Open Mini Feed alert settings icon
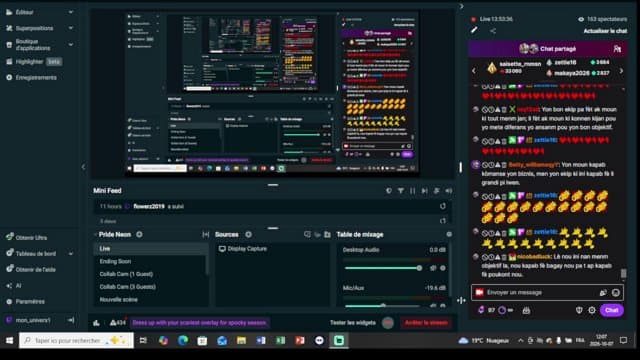The image size is (640, 360). point(436,191)
